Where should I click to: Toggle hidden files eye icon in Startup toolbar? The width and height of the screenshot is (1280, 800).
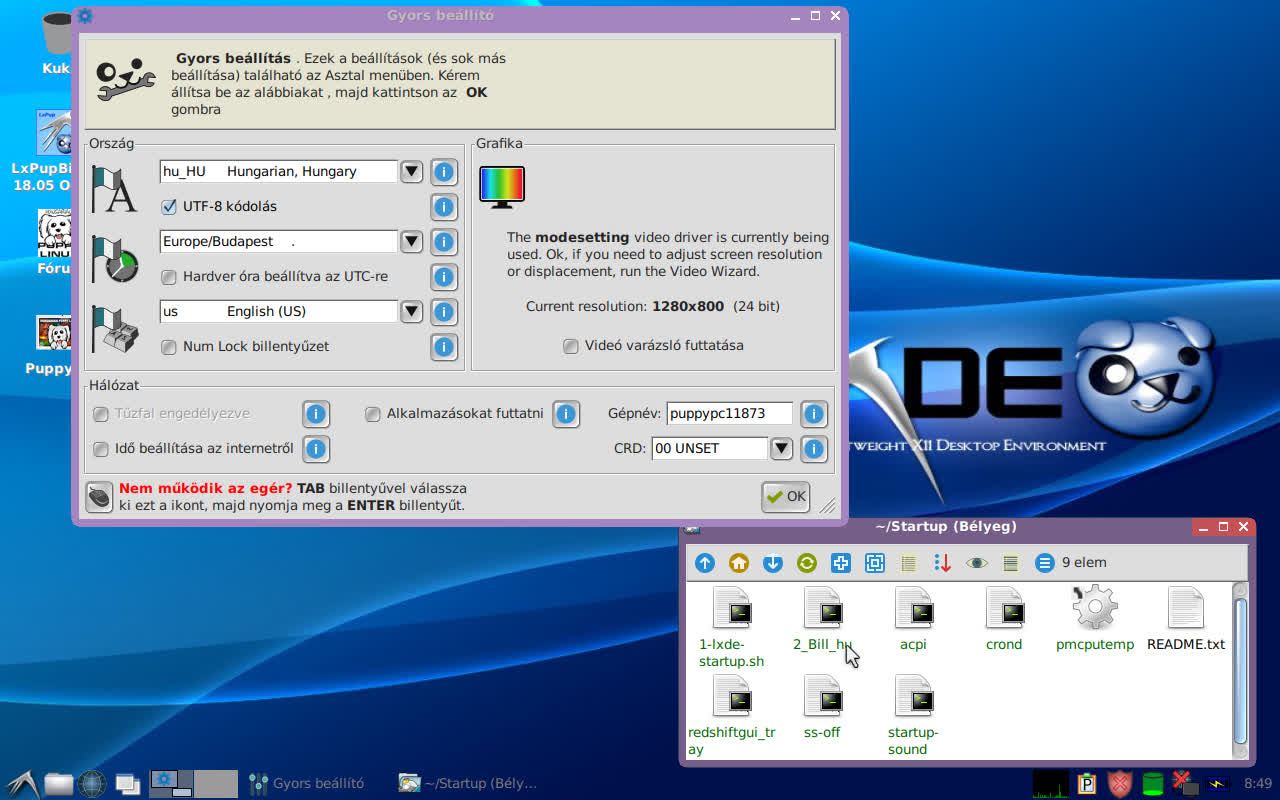(976, 563)
